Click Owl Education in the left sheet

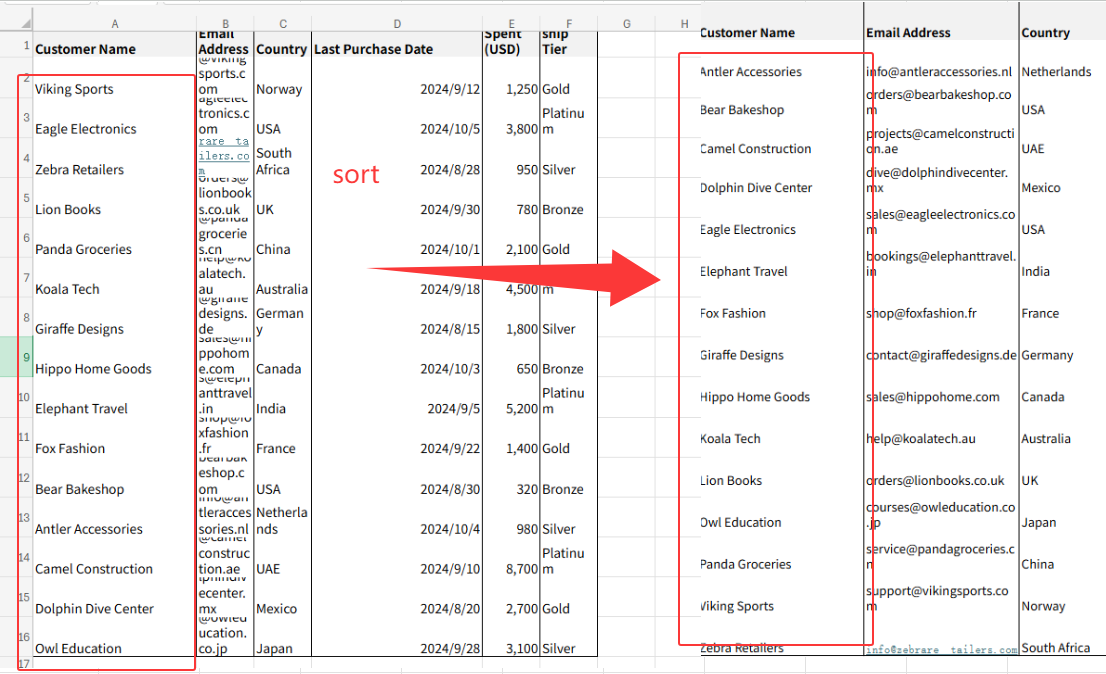(78, 649)
